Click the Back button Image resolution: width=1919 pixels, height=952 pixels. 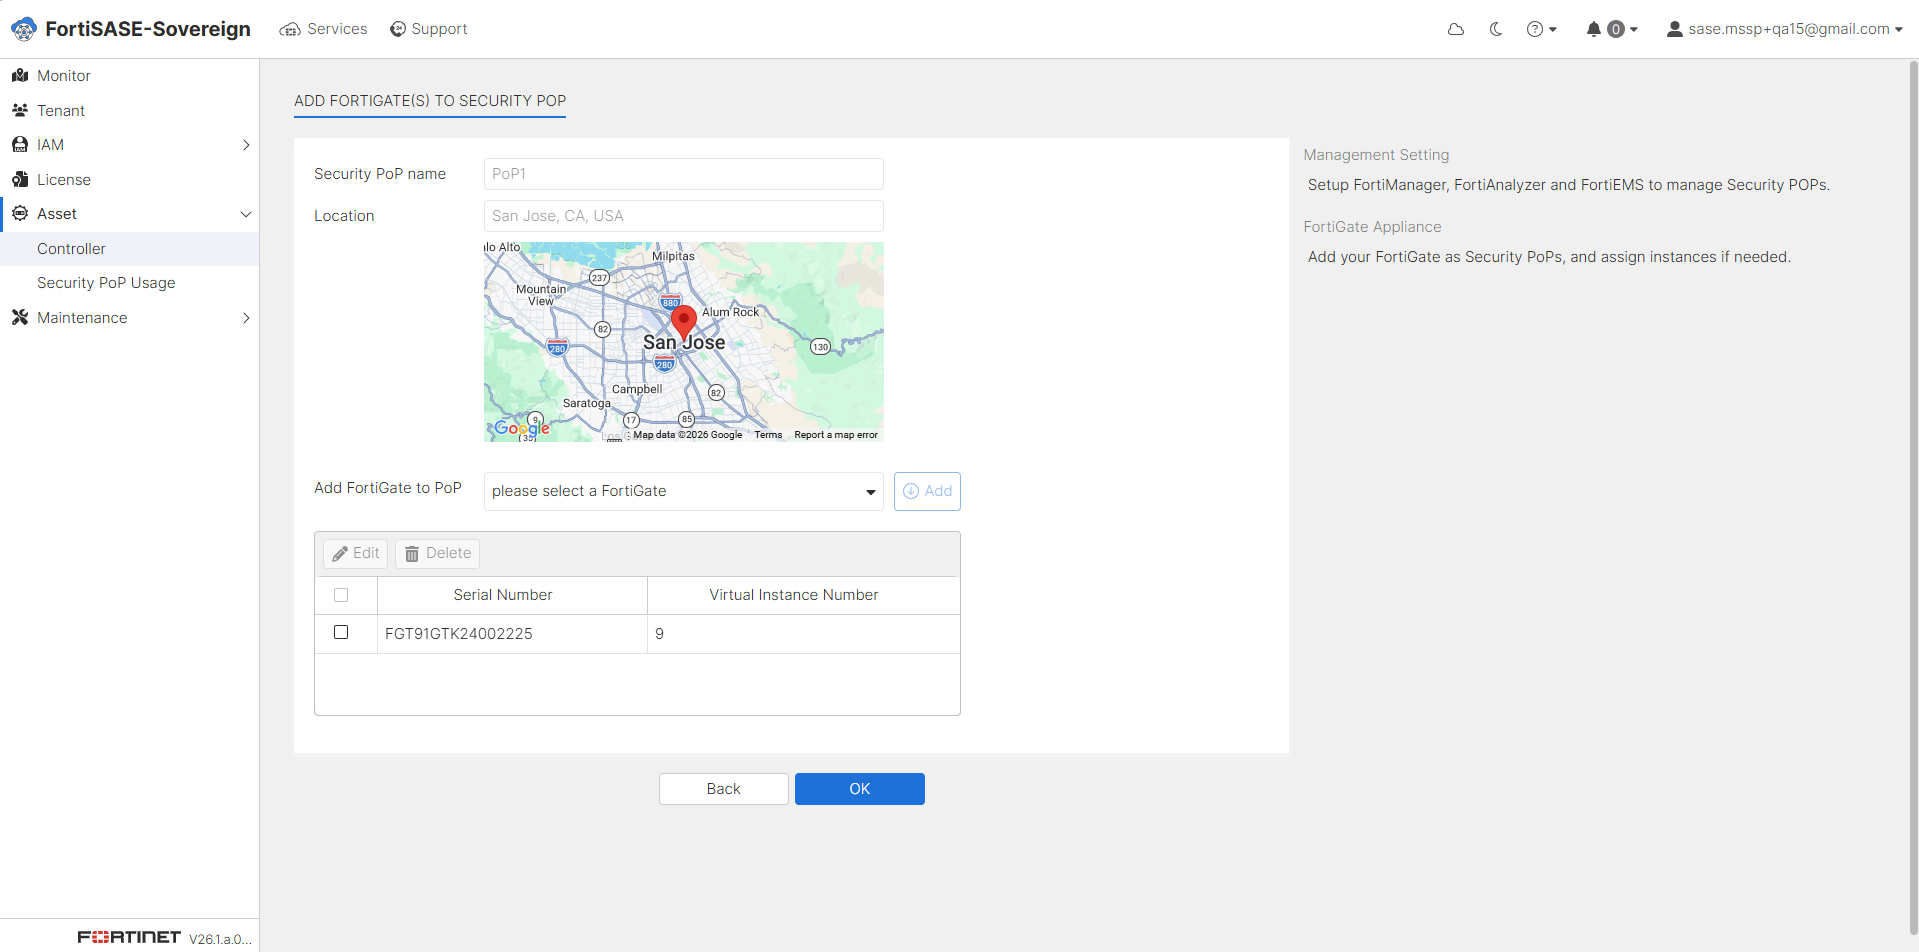[x=723, y=789]
